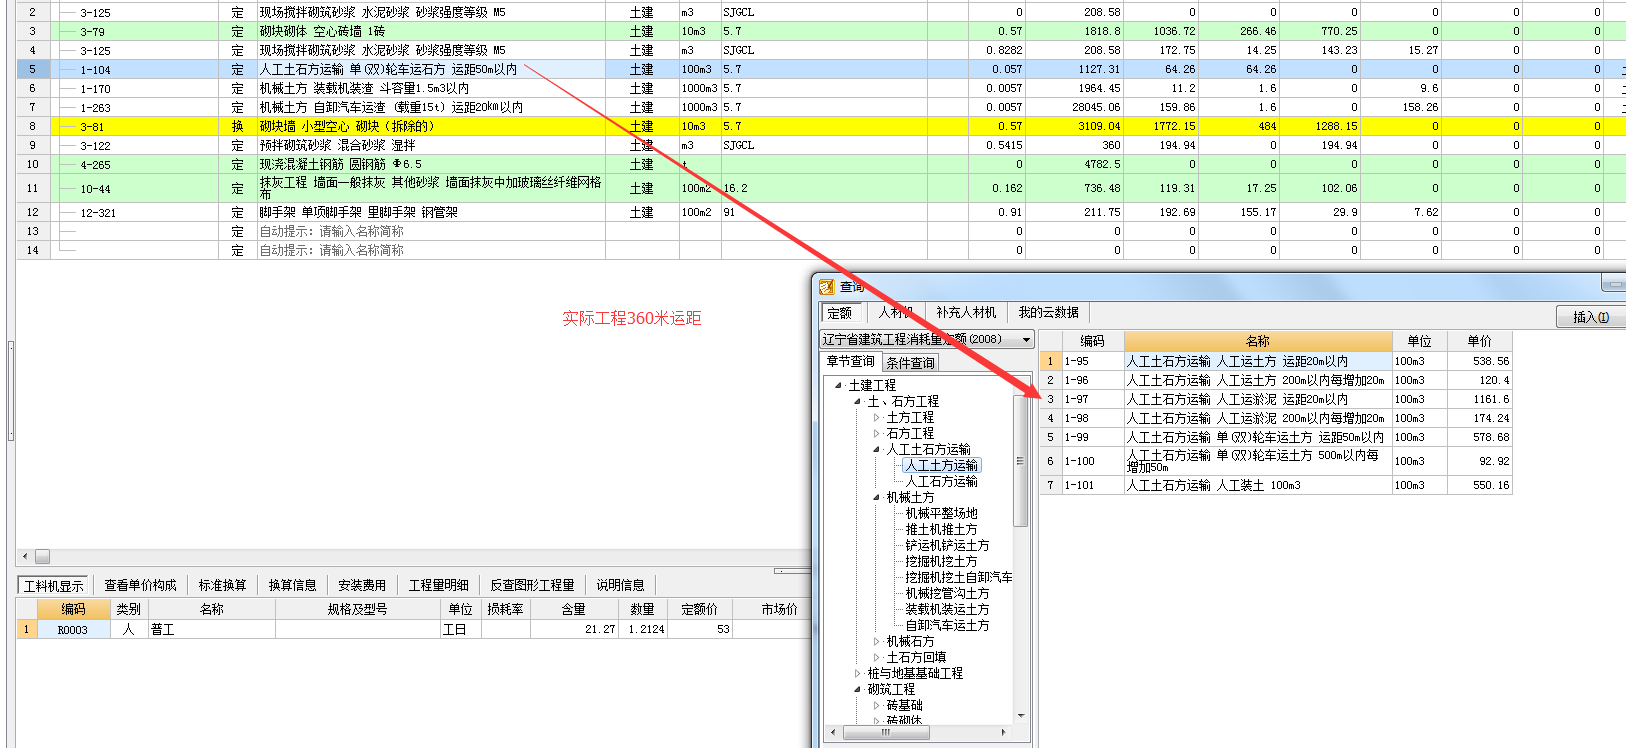Open the 我的云数据 tab
Screen dimensions: 1626x748
1048,312
